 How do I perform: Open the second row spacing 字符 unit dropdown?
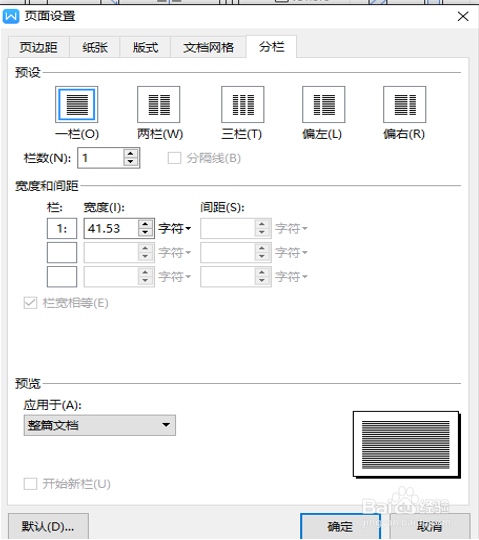click(x=291, y=252)
